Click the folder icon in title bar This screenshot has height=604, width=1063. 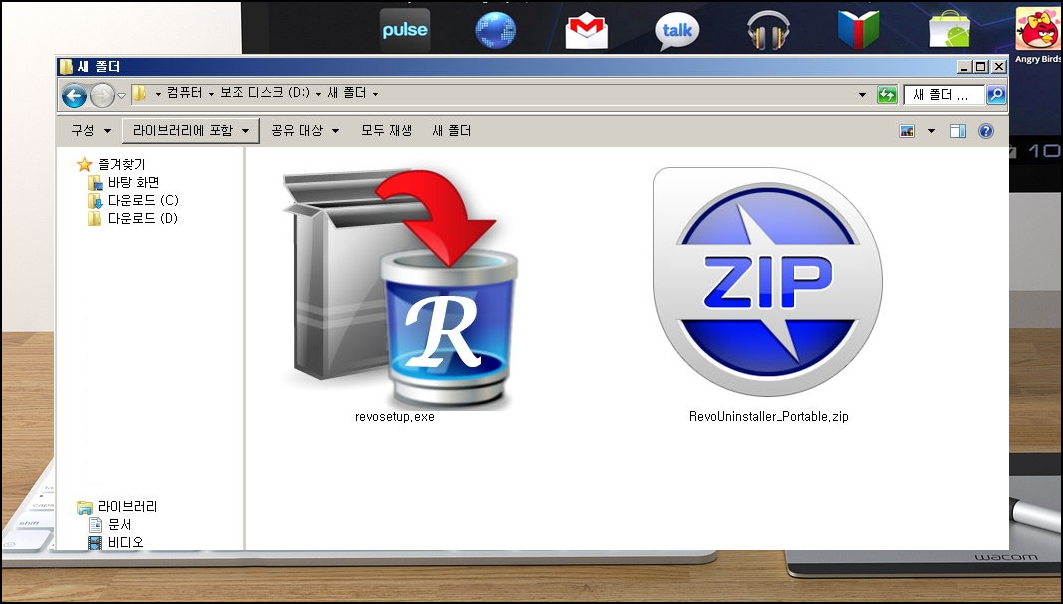[x=66, y=66]
